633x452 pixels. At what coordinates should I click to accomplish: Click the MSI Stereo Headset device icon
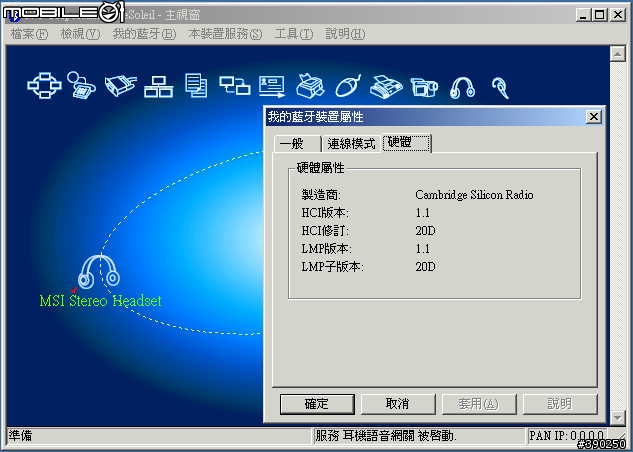pyautogui.click(x=99, y=272)
